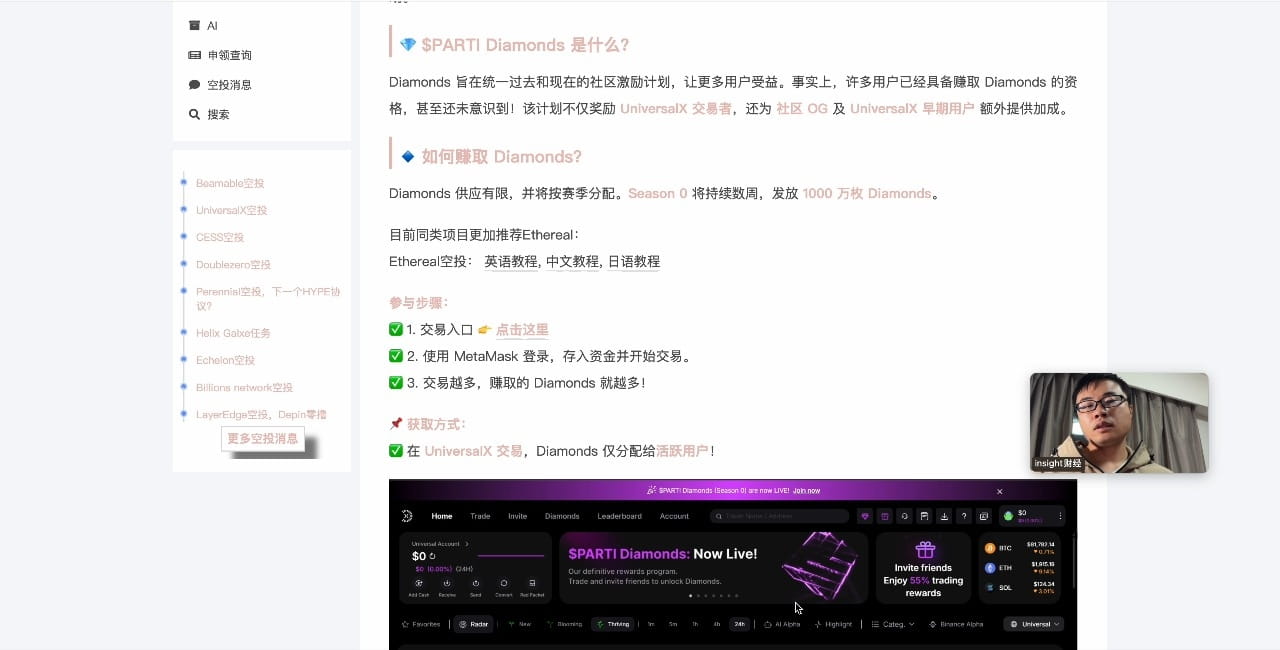1280x650 pixels.
Task: Click the Convert icon under account balance
Action: coord(504,583)
